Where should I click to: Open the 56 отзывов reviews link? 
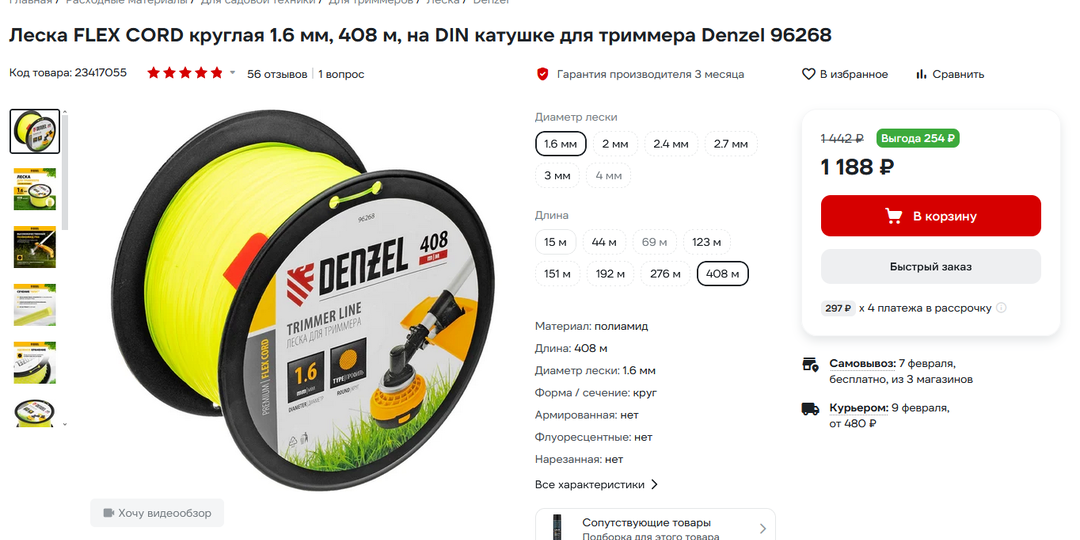(277, 74)
